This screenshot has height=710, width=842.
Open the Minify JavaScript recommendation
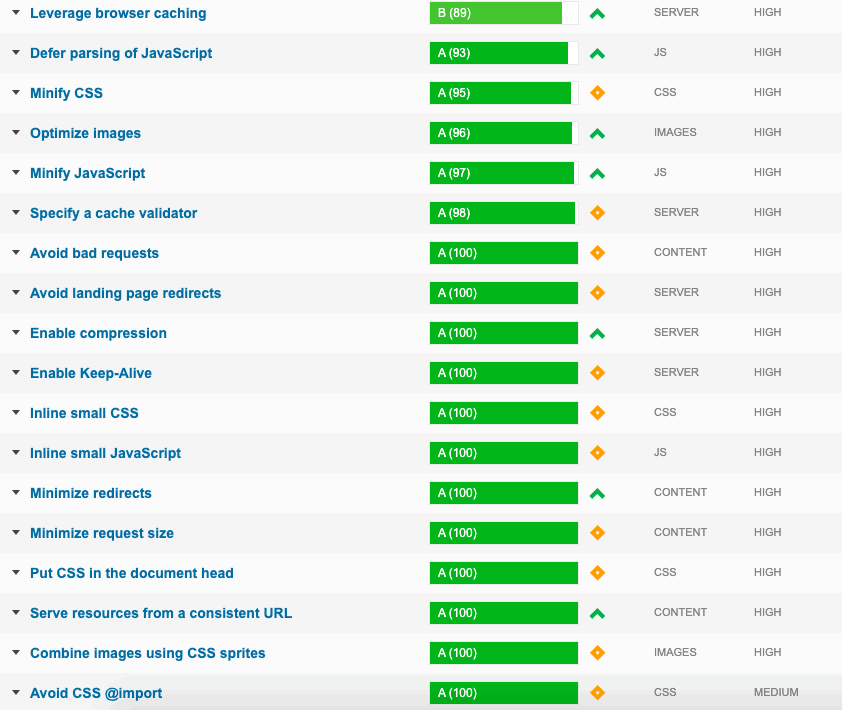click(88, 173)
